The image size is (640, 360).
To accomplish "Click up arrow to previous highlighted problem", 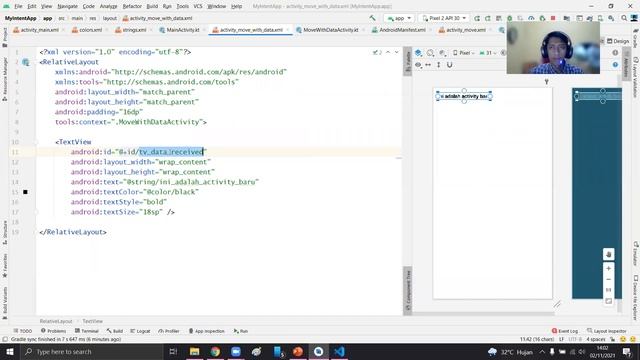I will (x=388, y=52).
